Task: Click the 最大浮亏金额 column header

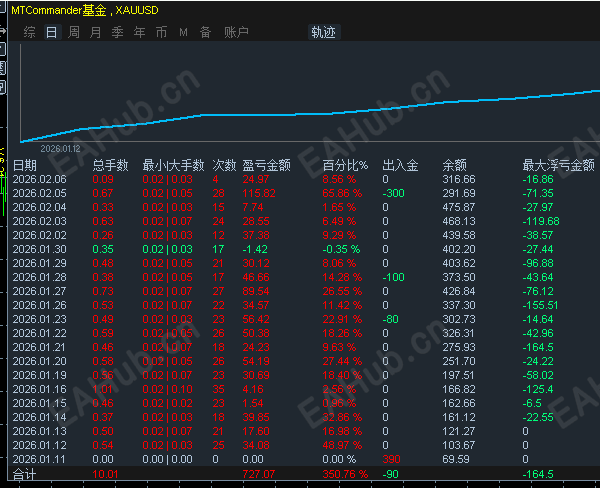Action: 559,165
